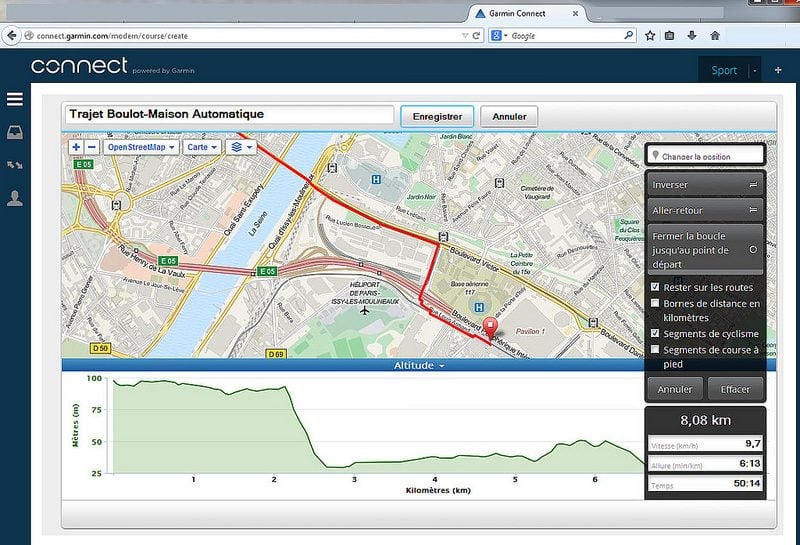Go to browser home page icon
The image size is (800, 545).
715,36
